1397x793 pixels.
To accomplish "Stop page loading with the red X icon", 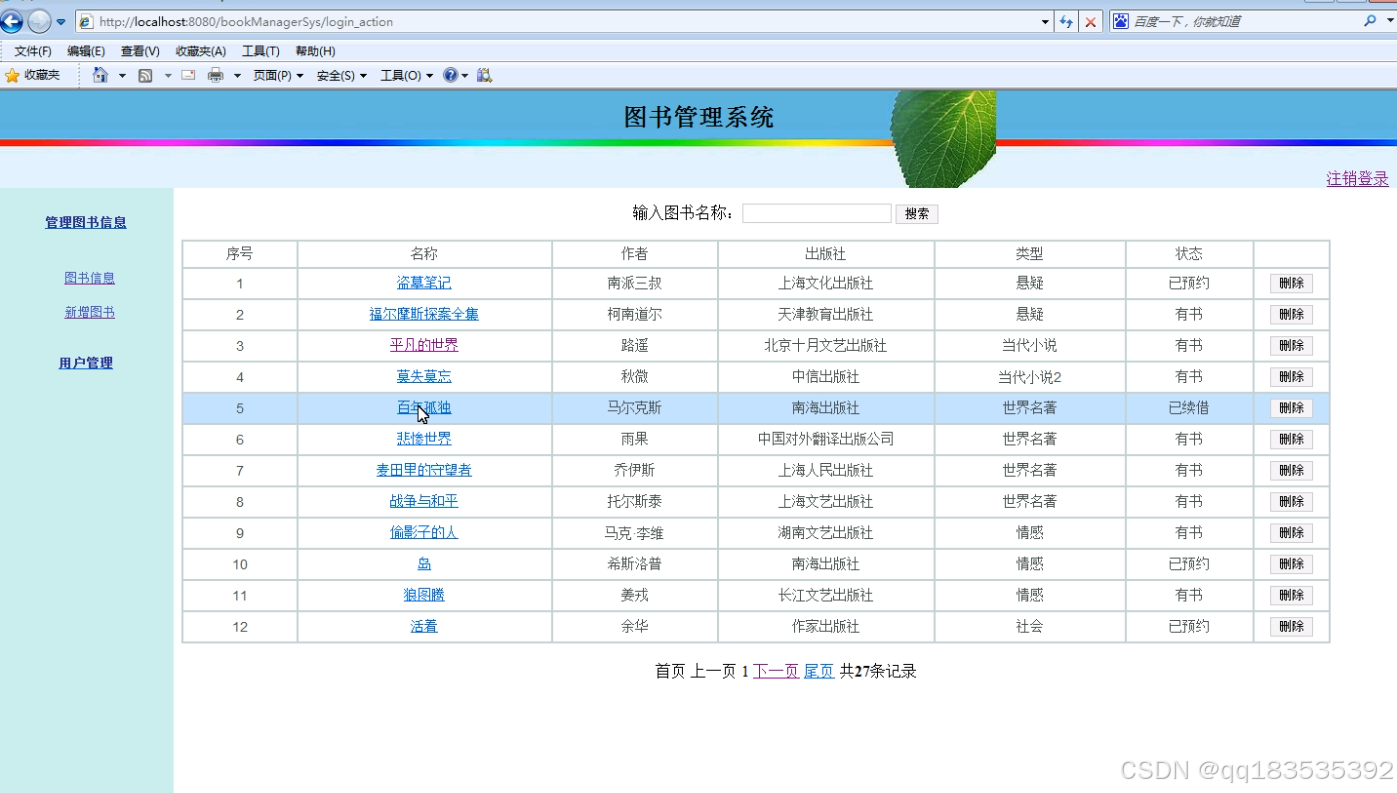I will [x=1089, y=21].
